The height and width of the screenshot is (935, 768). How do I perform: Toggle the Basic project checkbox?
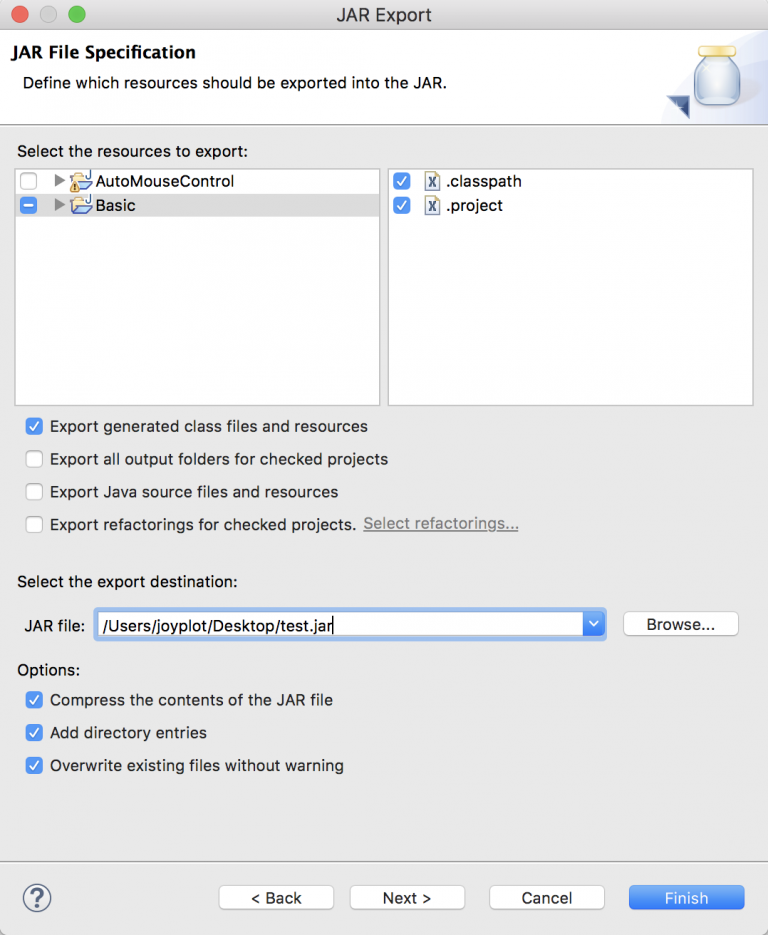(x=29, y=205)
